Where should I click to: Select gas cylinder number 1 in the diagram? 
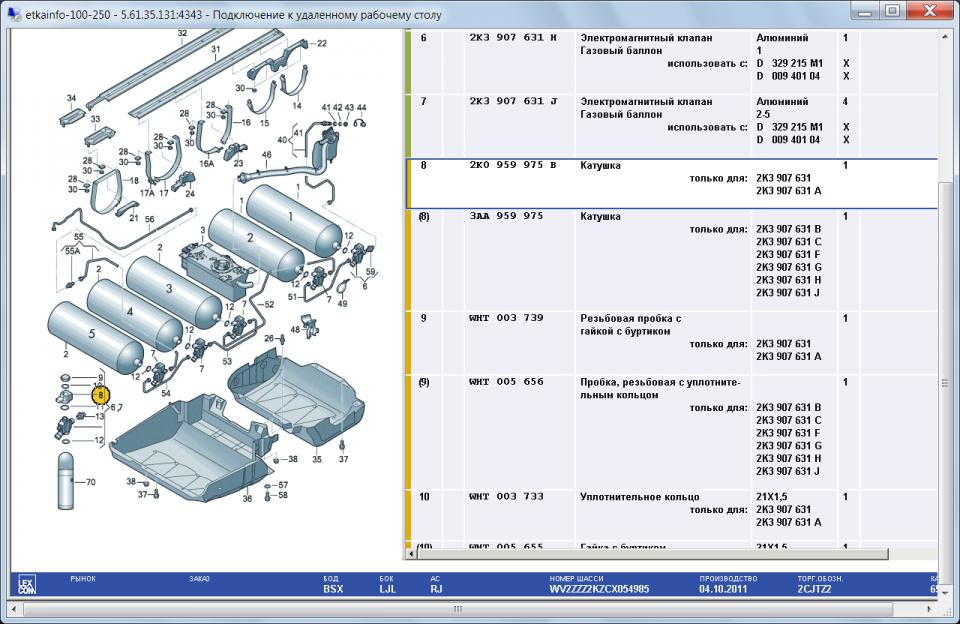coord(294,221)
